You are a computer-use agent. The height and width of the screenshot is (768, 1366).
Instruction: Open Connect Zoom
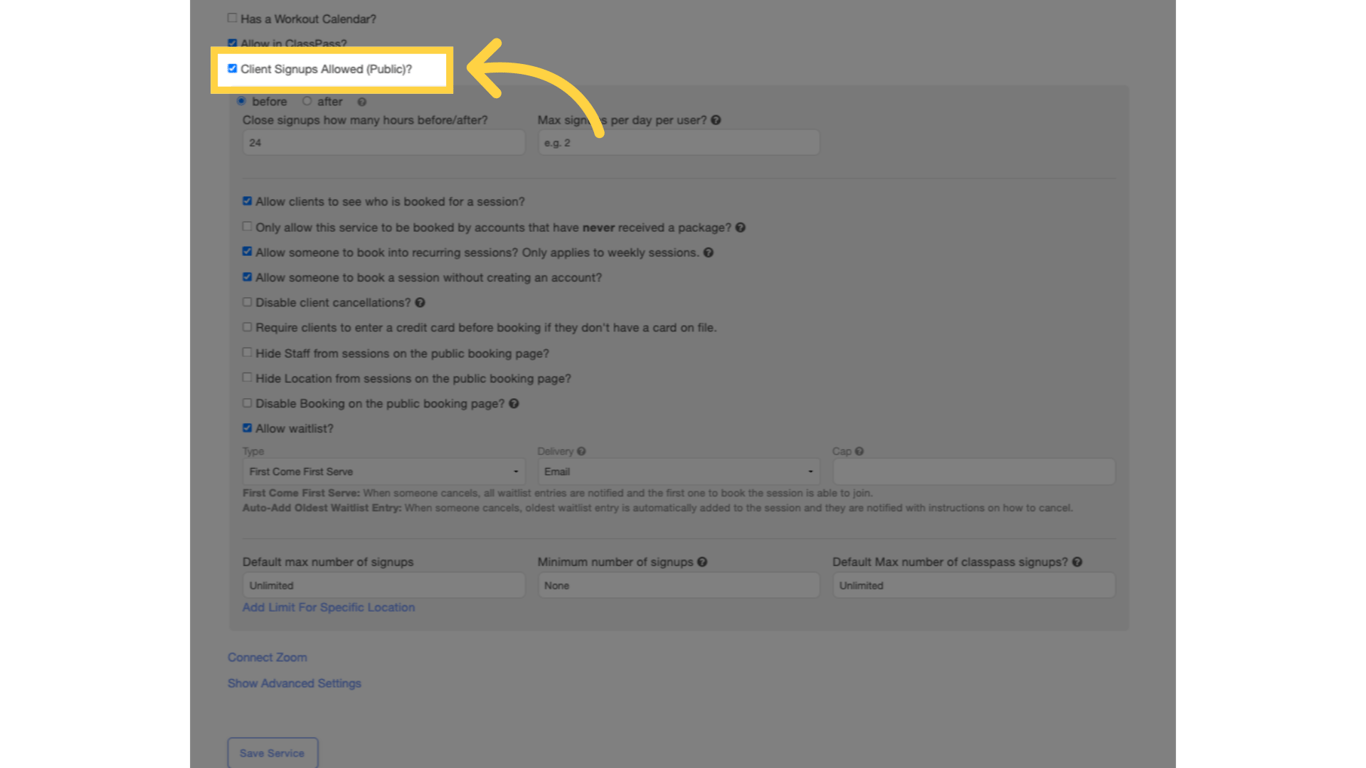coord(266,657)
